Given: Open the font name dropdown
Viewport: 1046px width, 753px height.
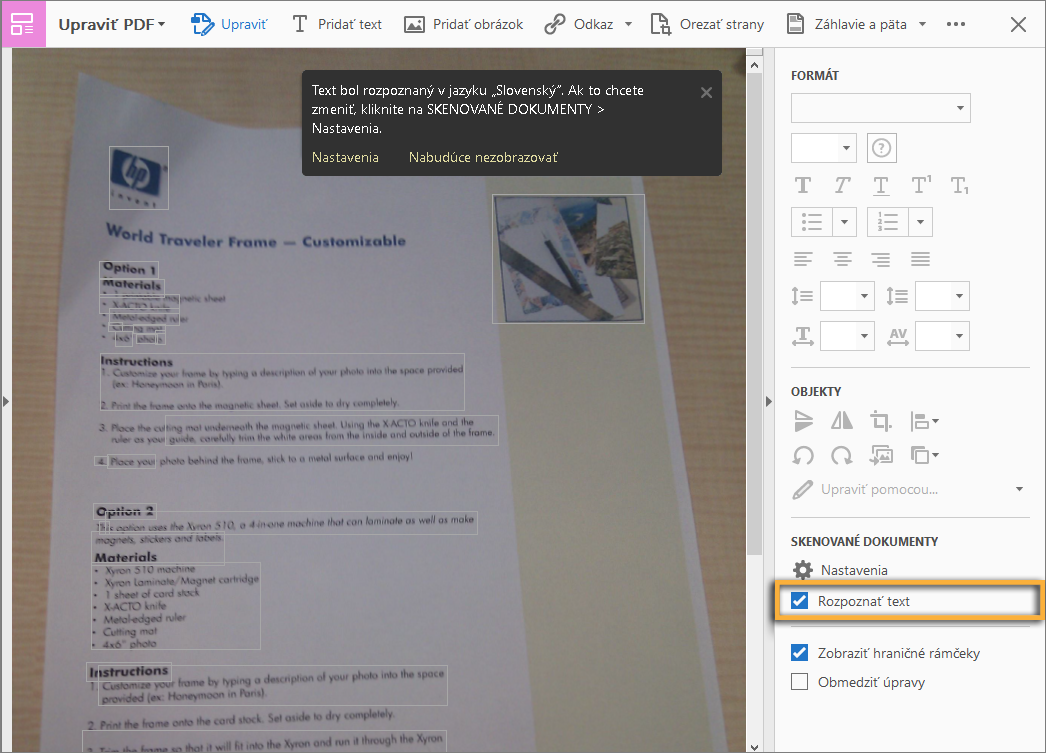Looking at the screenshot, I should tap(881, 108).
